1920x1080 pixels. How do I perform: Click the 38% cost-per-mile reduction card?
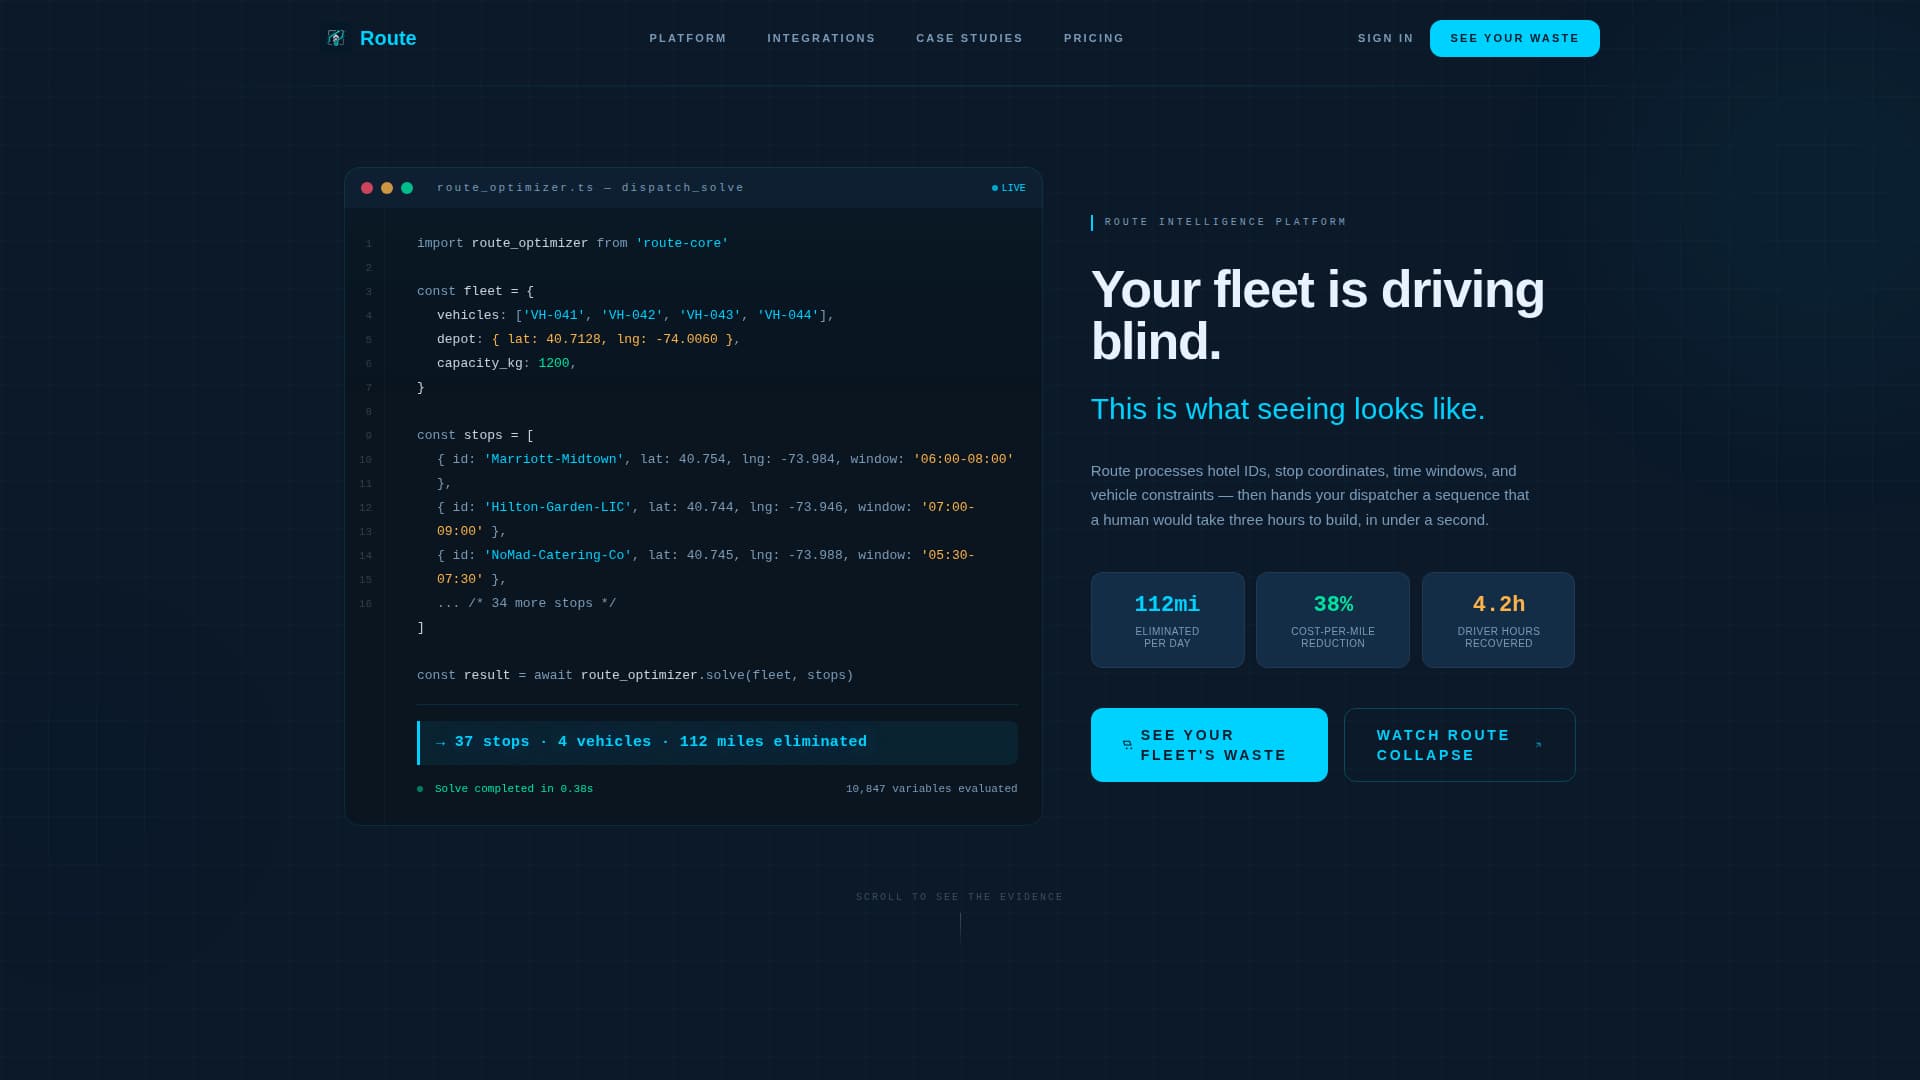pos(1332,619)
